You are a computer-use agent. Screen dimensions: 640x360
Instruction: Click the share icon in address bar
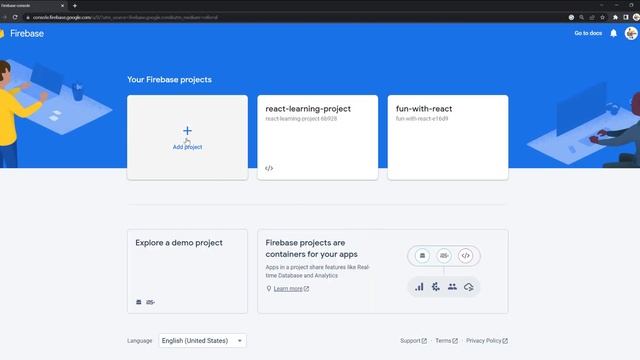point(592,17)
